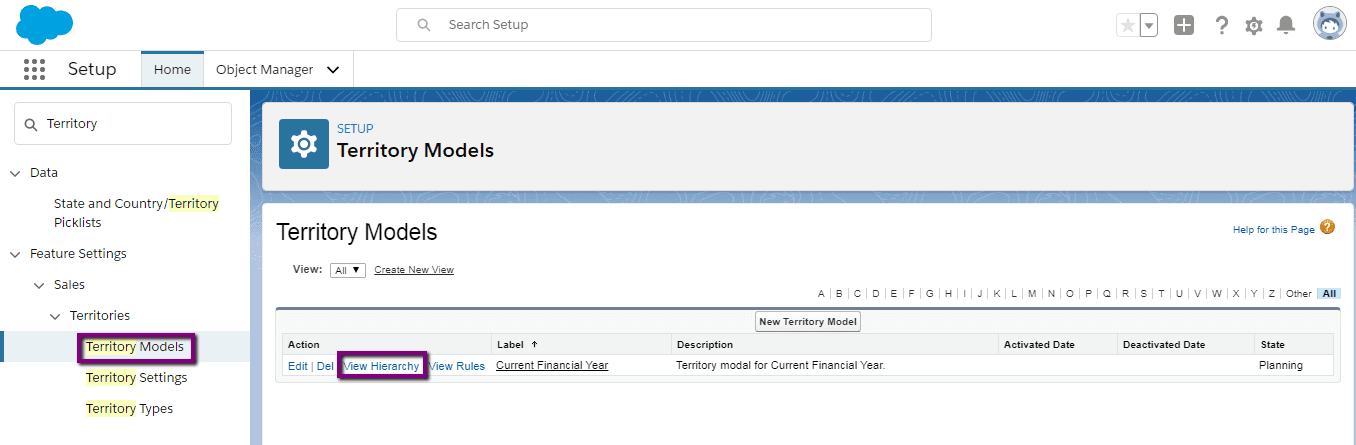
Task: Open State and Country/Territory Picklists
Action: click(136, 213)
